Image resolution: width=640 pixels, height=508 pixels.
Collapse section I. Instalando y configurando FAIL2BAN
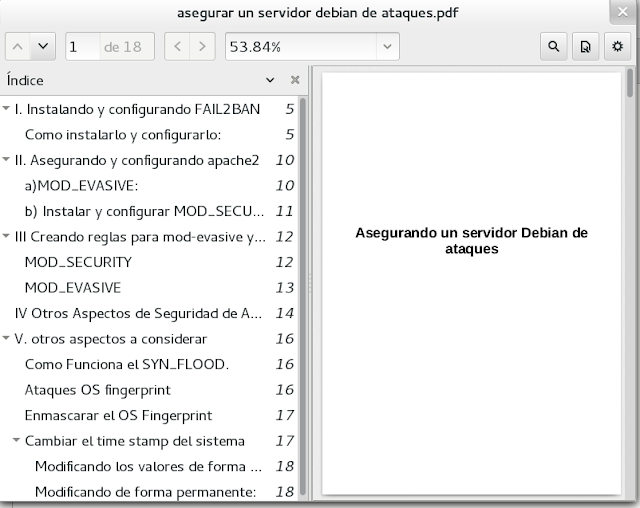(x=6, y=109)
